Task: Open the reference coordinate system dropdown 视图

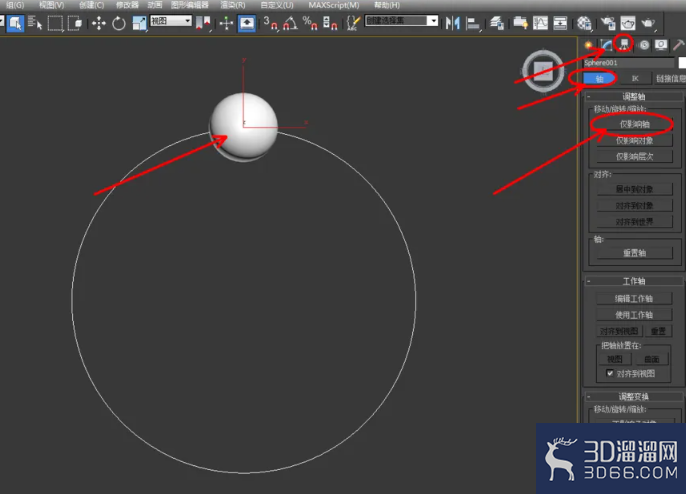Action: coord(171,21)
